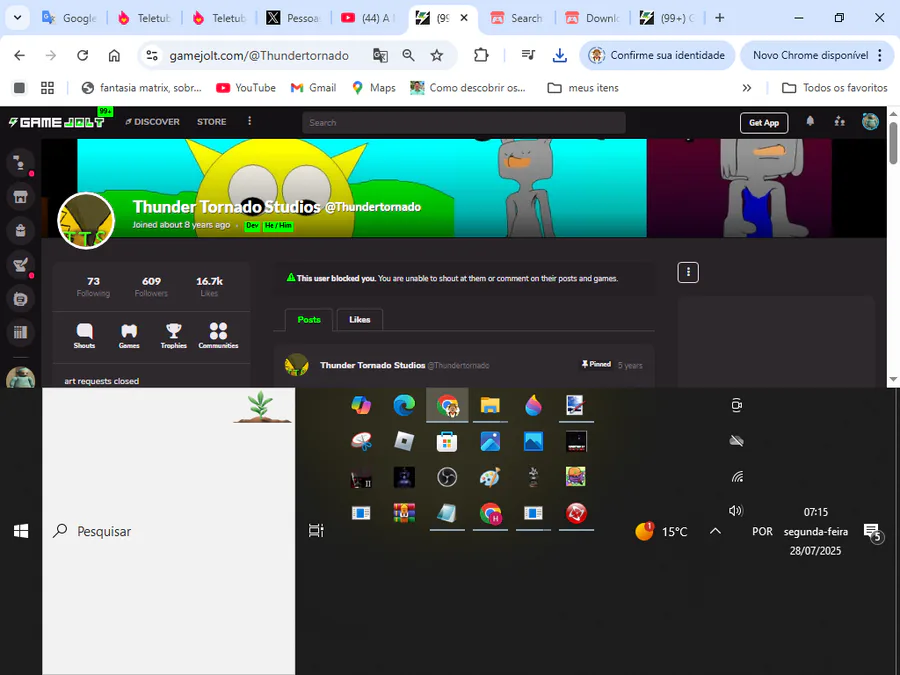
Task: Go back to the previous page
Action: 20,55
